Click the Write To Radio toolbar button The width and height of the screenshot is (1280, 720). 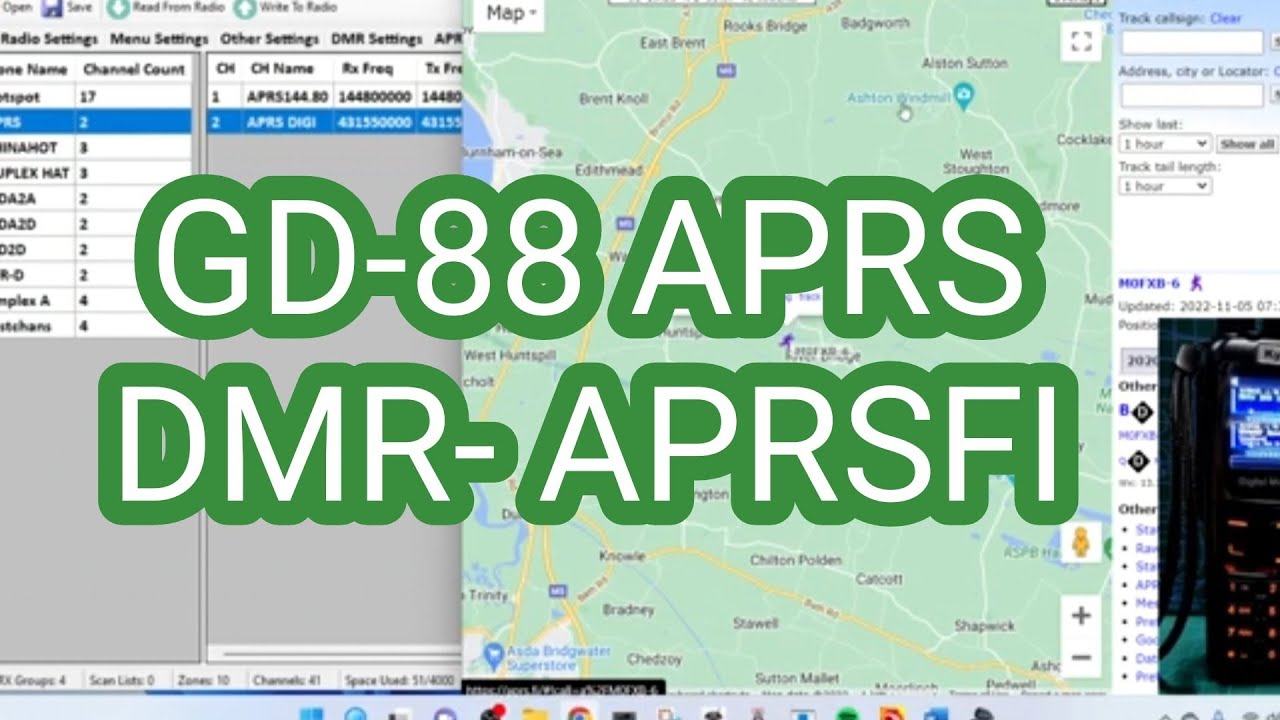285,8
